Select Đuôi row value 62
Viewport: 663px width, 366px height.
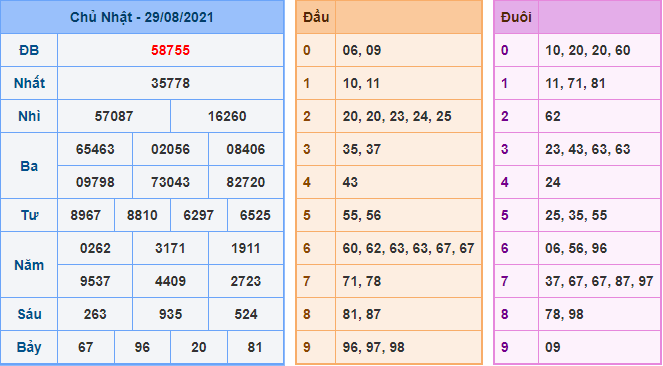pos(553,116)
